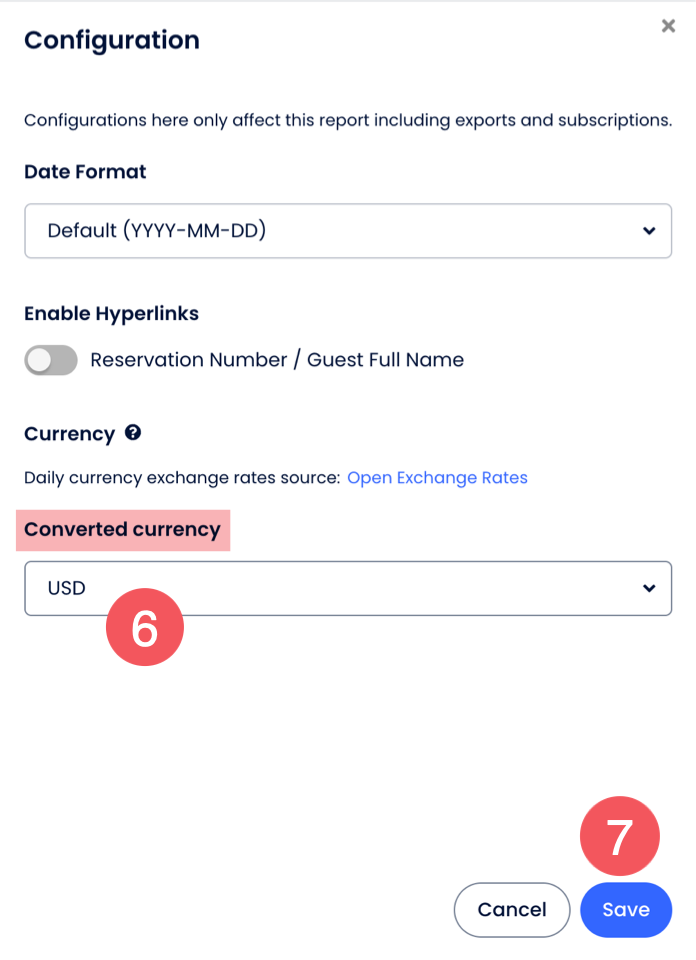
Task: Open the Open Exchange Rates link
Action: (437, 478)
